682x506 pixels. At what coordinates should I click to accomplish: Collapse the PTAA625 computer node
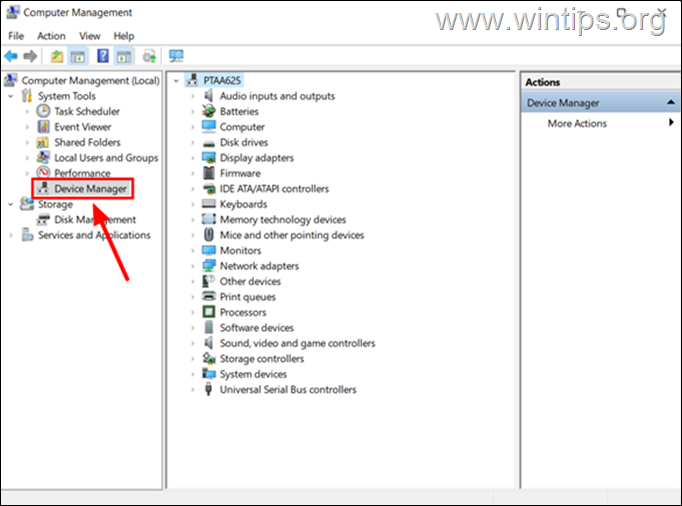[176, 81]
